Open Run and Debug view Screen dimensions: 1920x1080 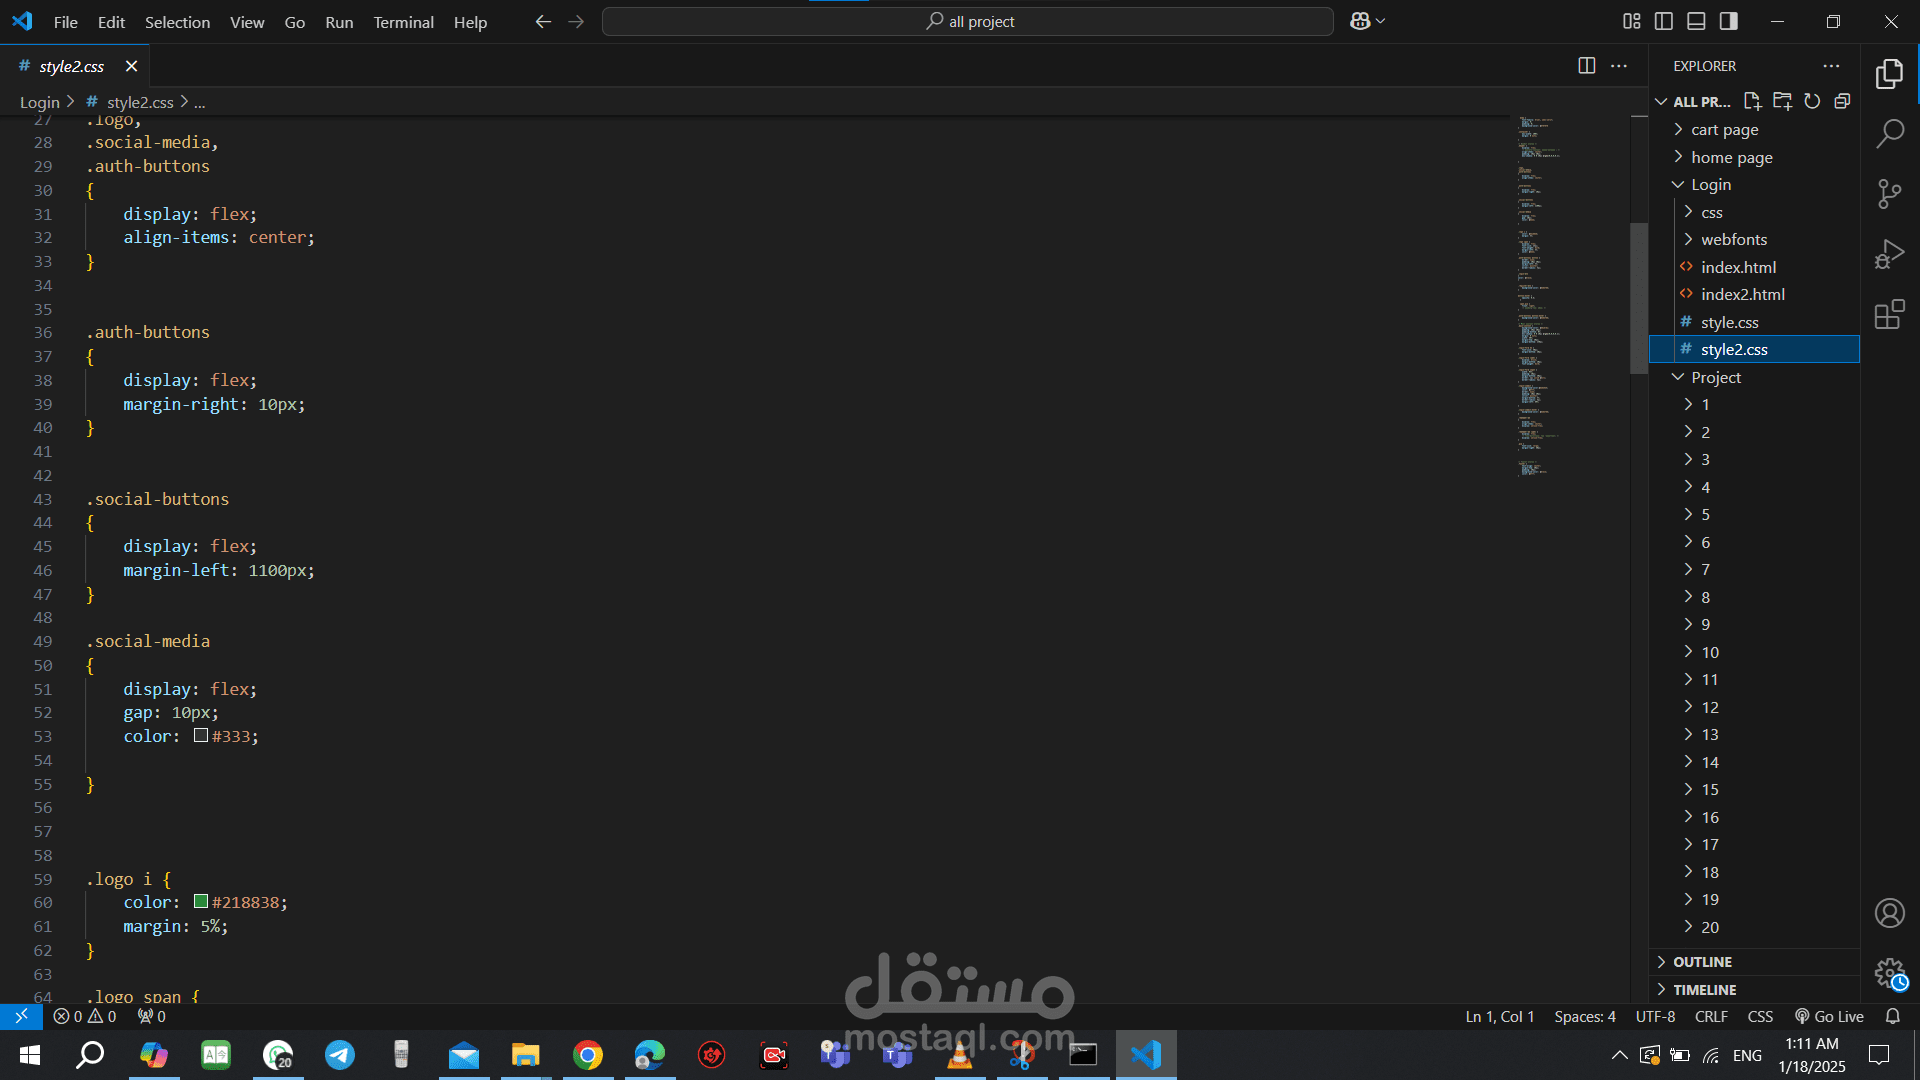[1889, 254]
